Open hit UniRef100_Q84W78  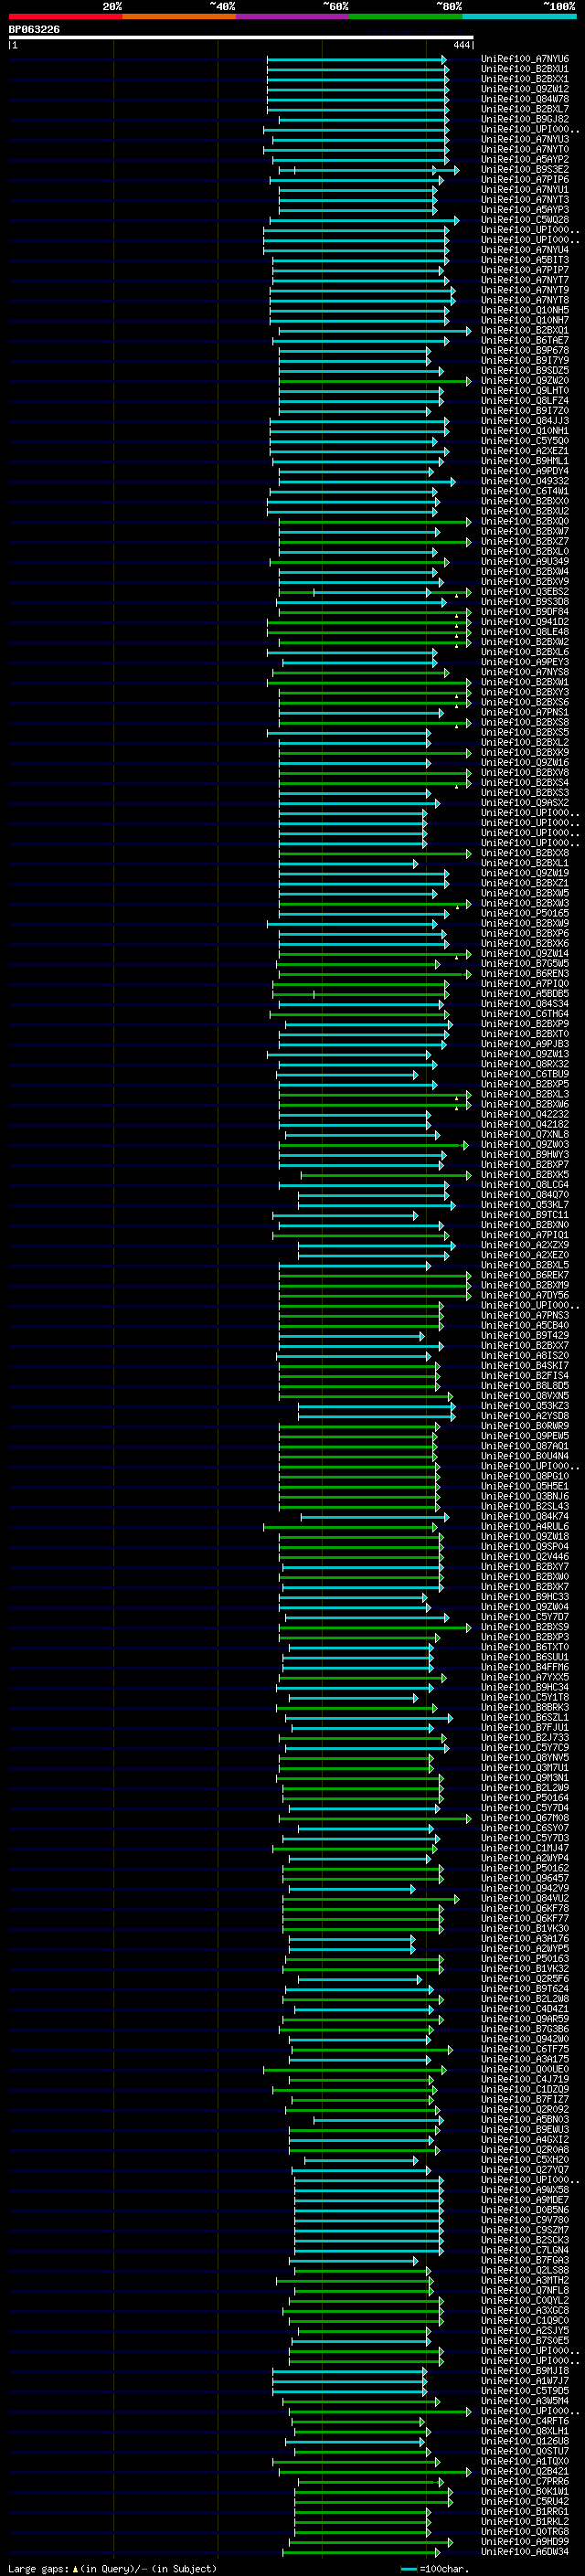pyautogui.click(x=524, y=99)
